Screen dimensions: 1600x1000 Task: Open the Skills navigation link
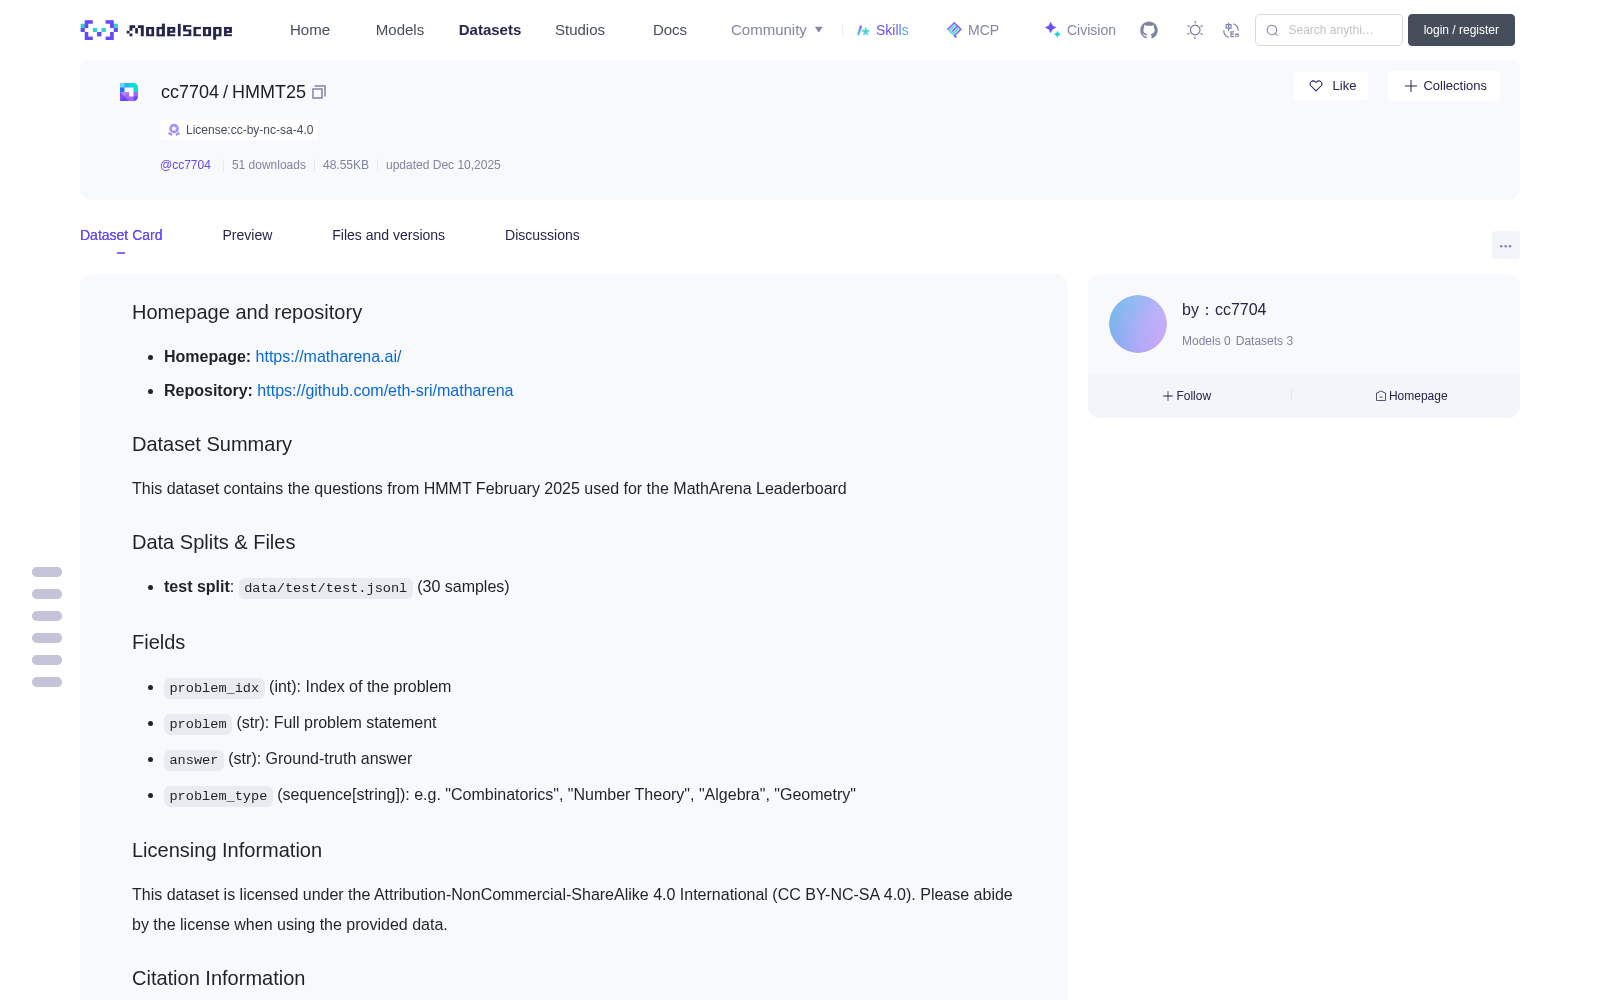(882, 30)
